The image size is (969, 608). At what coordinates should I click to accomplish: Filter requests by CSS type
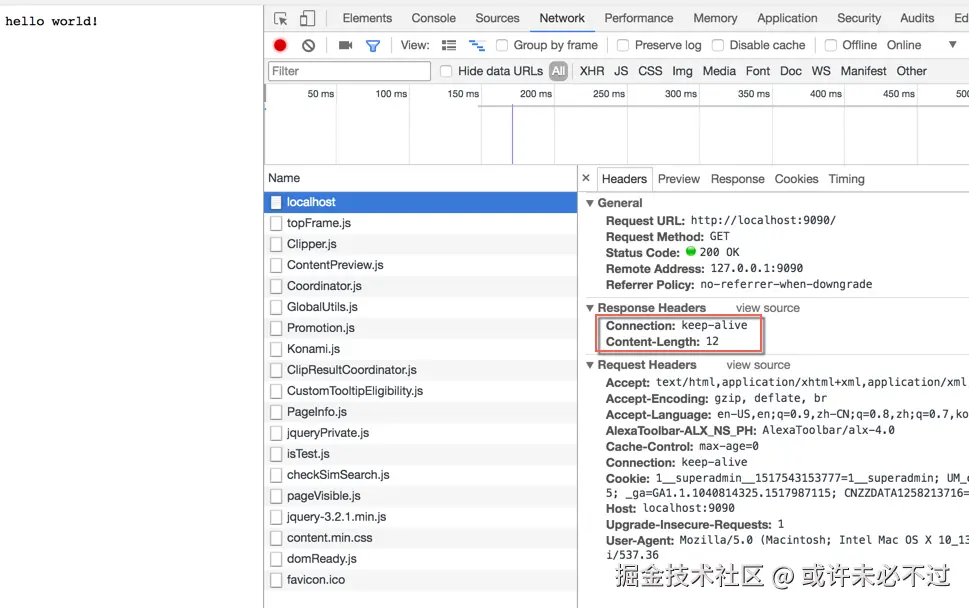click(650, 71)
